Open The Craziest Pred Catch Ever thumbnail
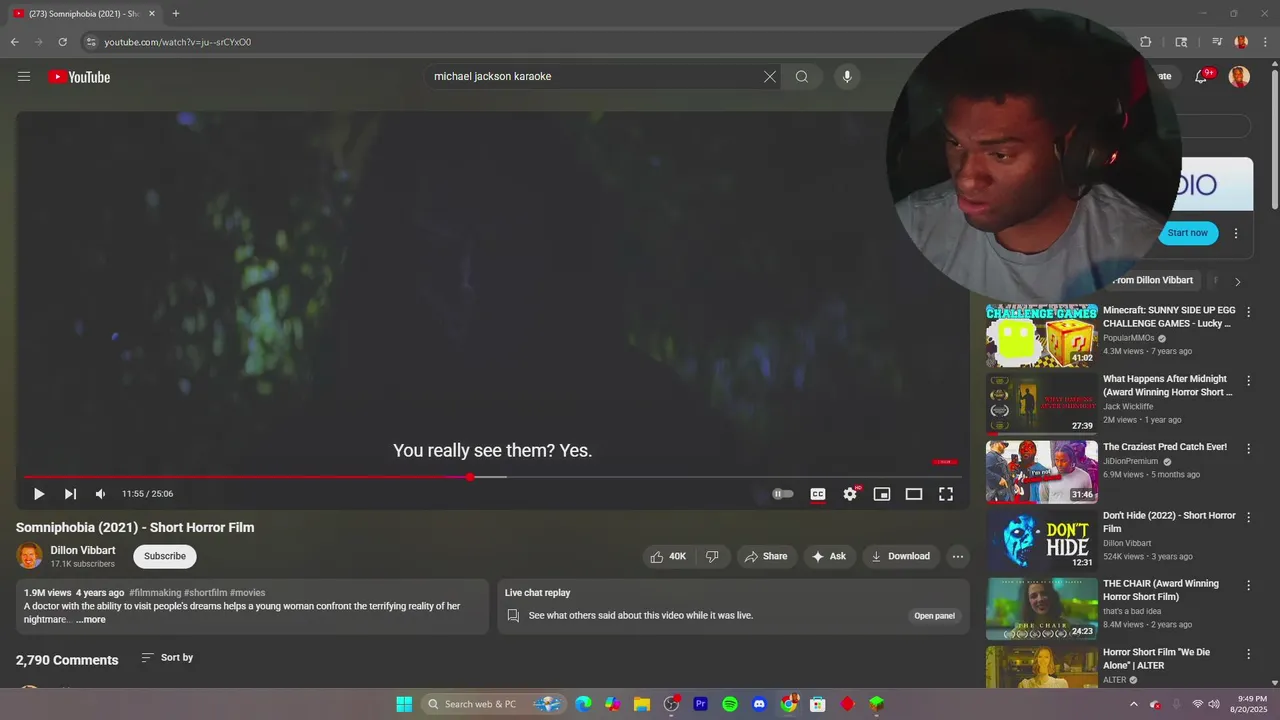 coord(1042,472)
